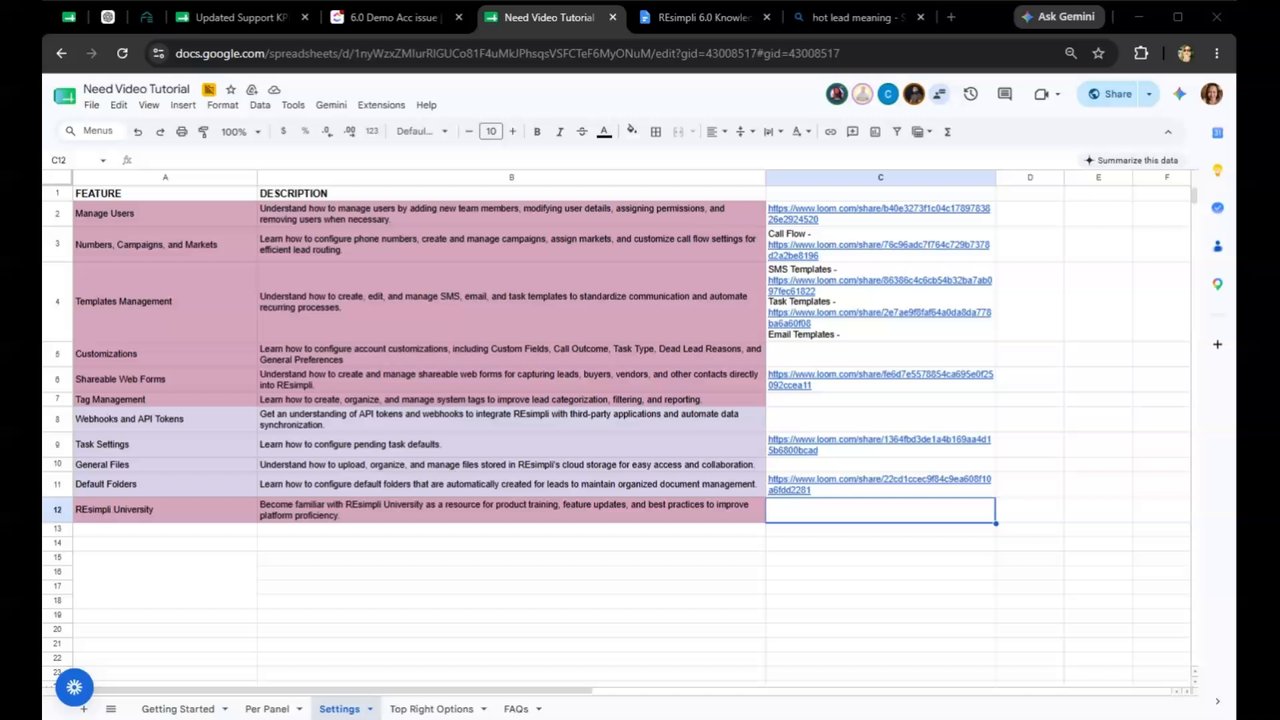Open the Extensions menu
The width and height of the screenshot is (1280, 720).
(x=381, y=105)
